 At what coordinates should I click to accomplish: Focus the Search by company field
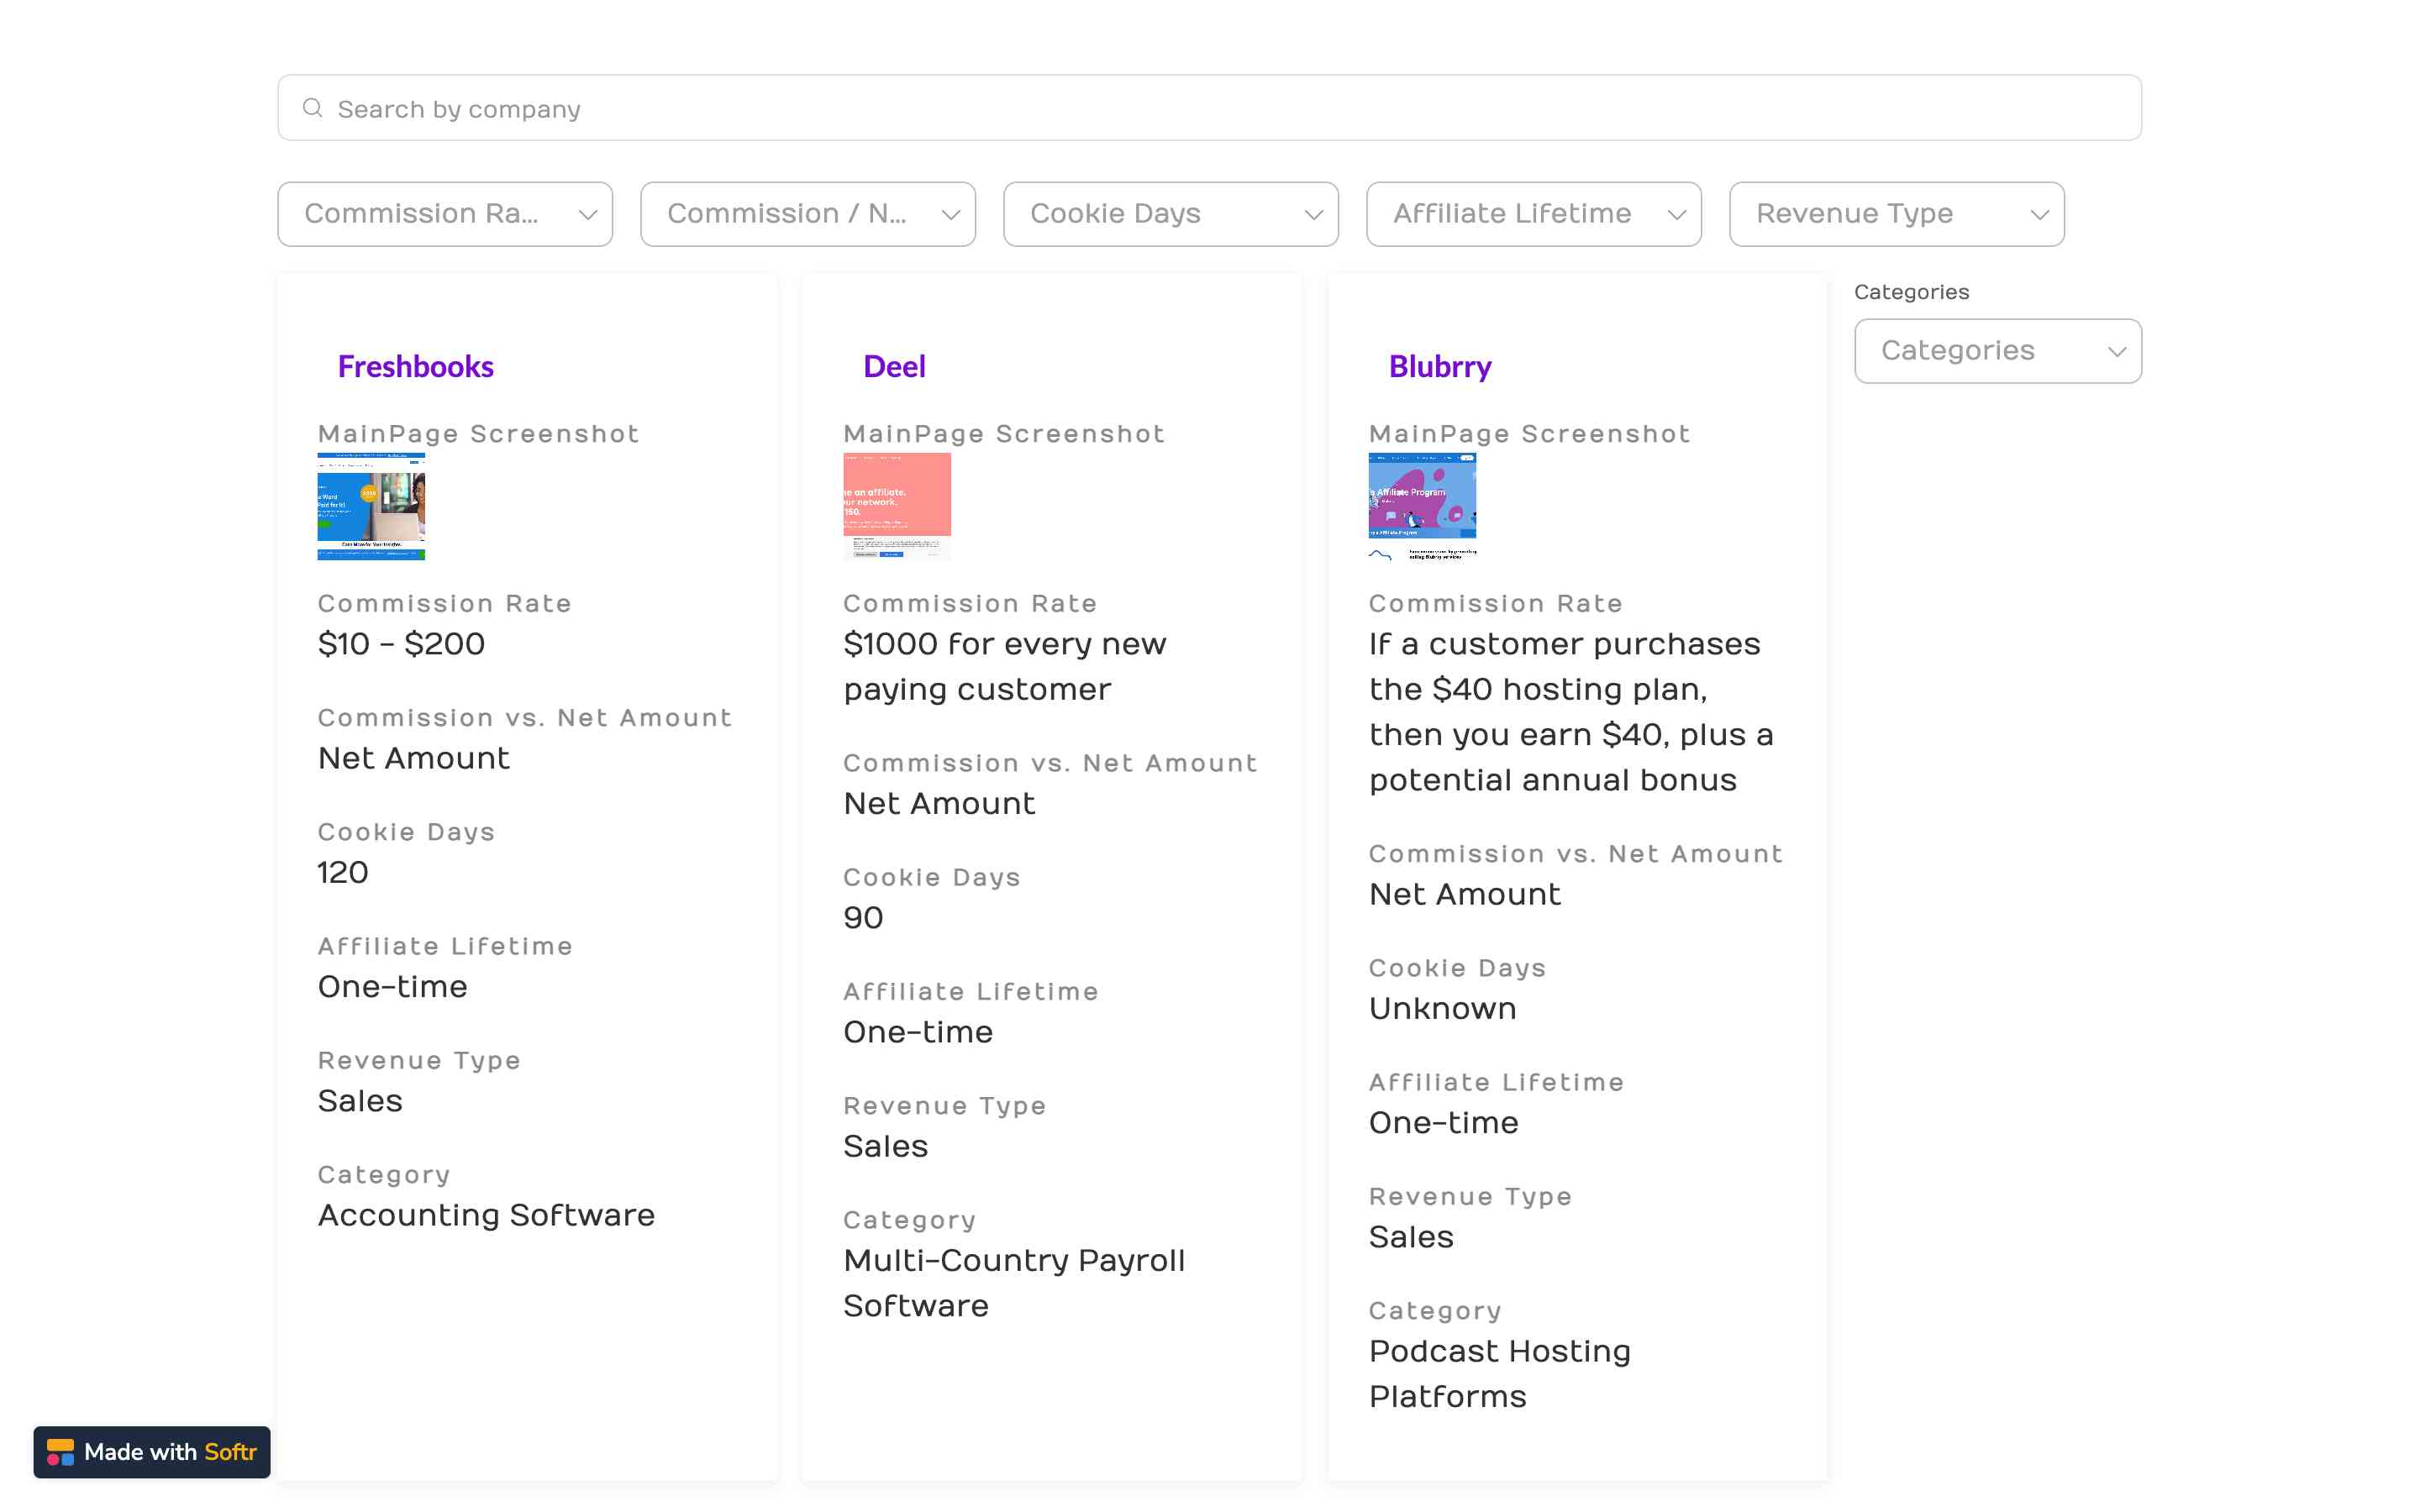coord(1208,108)
